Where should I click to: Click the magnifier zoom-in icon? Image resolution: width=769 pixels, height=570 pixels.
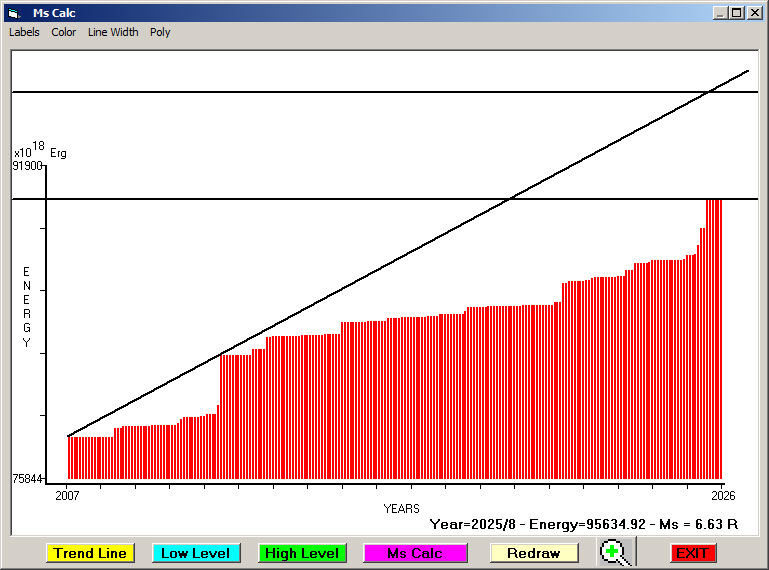(x=615, y=553)
